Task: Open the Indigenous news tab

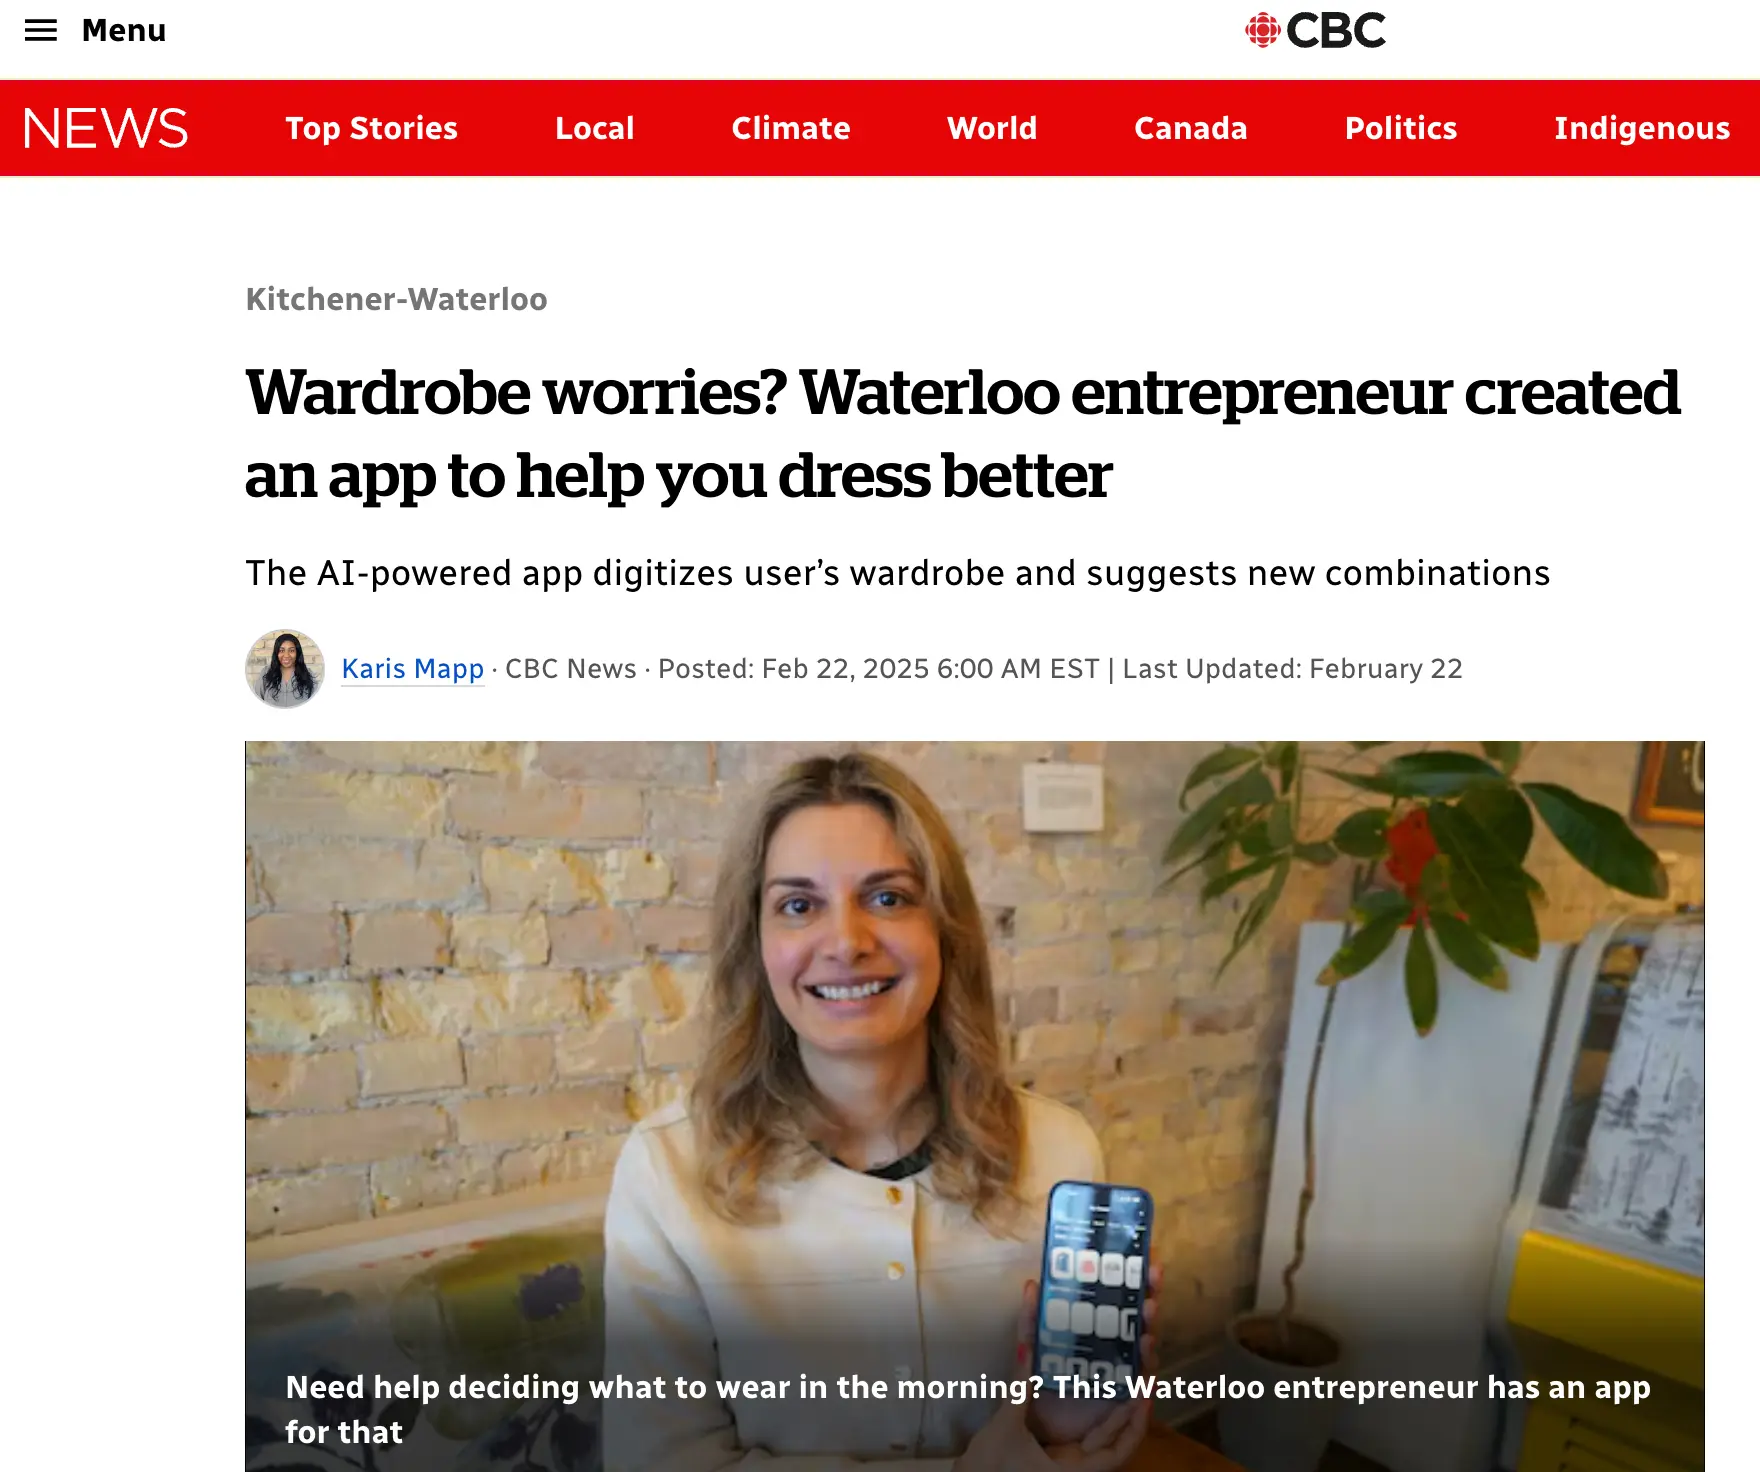Action: [x=1641, y=129]
